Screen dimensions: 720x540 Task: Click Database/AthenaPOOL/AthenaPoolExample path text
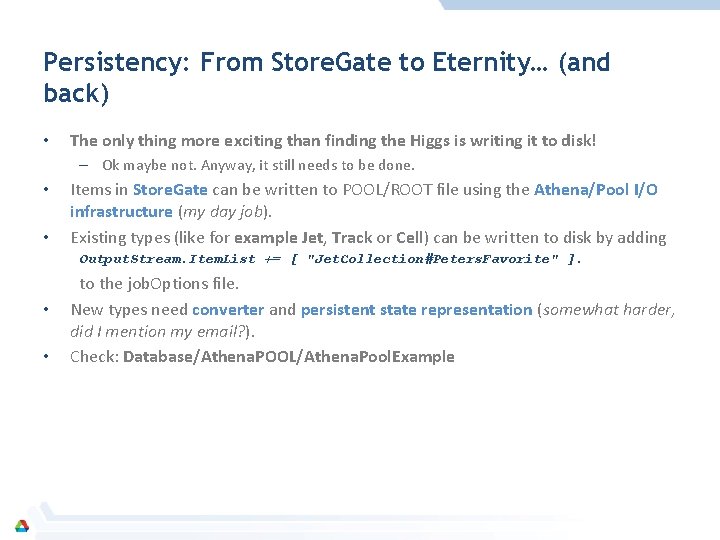tap(289, 357)
